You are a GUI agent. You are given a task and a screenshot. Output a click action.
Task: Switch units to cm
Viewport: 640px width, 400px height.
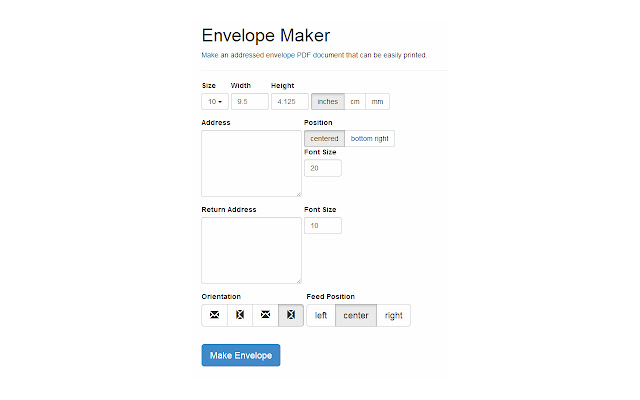(x=355, y=102)
